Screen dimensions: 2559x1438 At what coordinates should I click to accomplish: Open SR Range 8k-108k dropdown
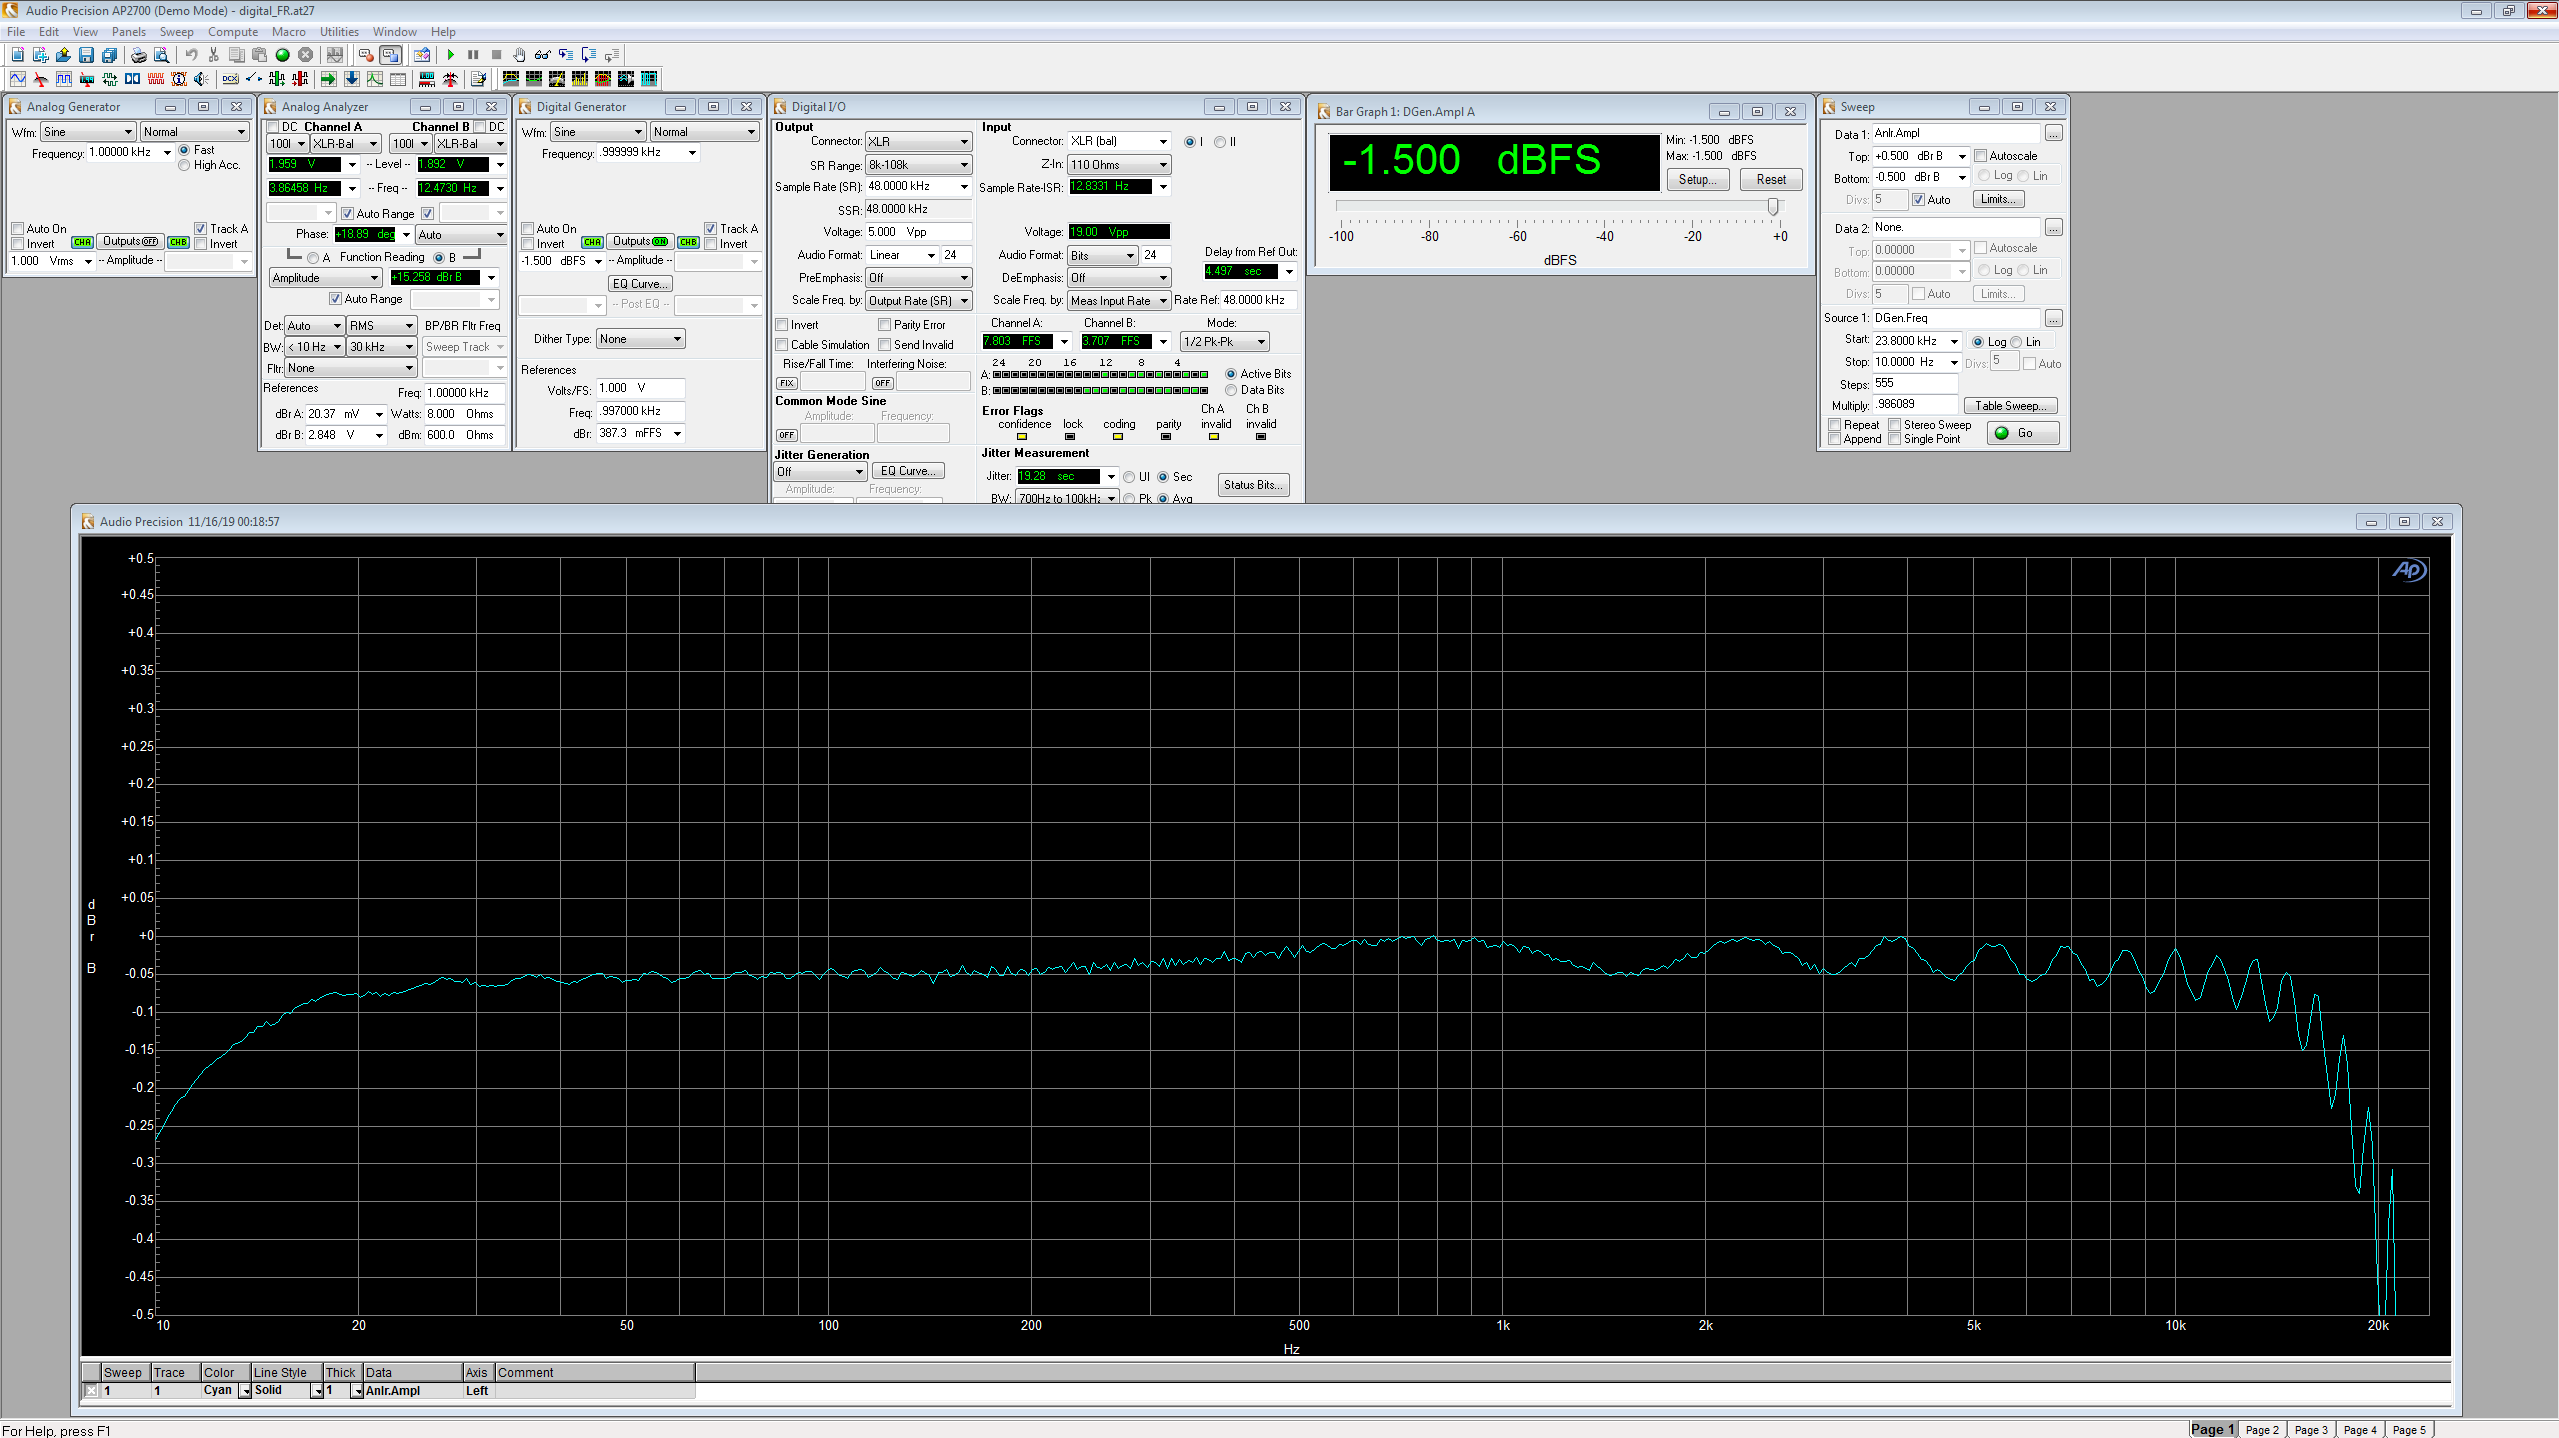tap(918, 165)
